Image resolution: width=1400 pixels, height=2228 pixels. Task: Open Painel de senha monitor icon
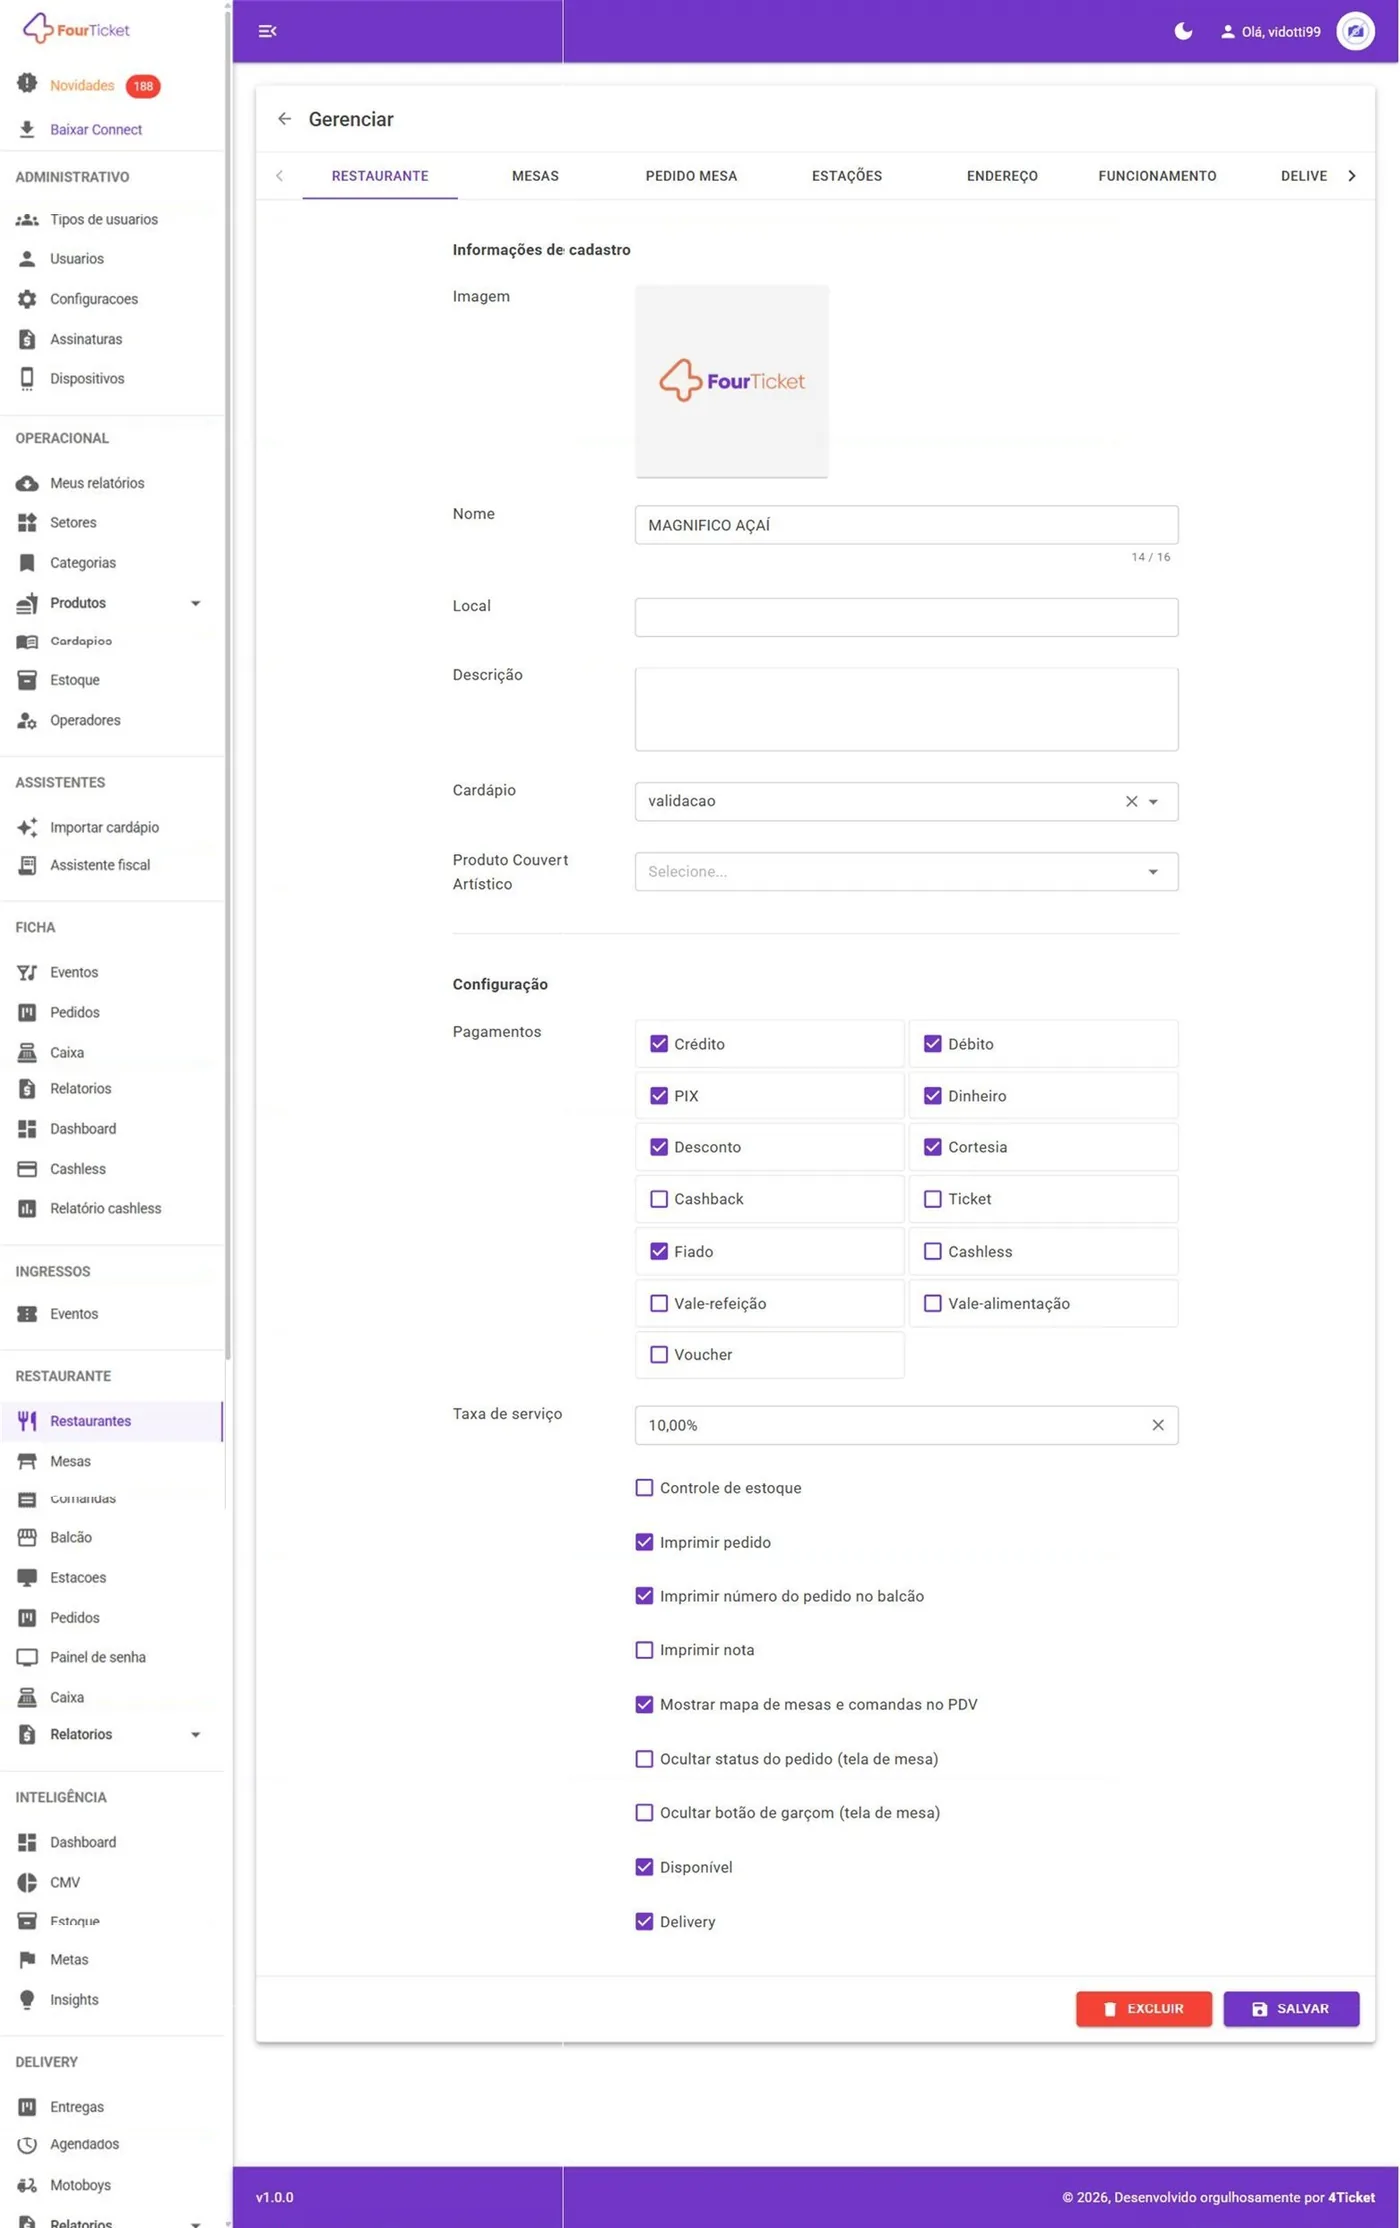tap(27, 1657)
